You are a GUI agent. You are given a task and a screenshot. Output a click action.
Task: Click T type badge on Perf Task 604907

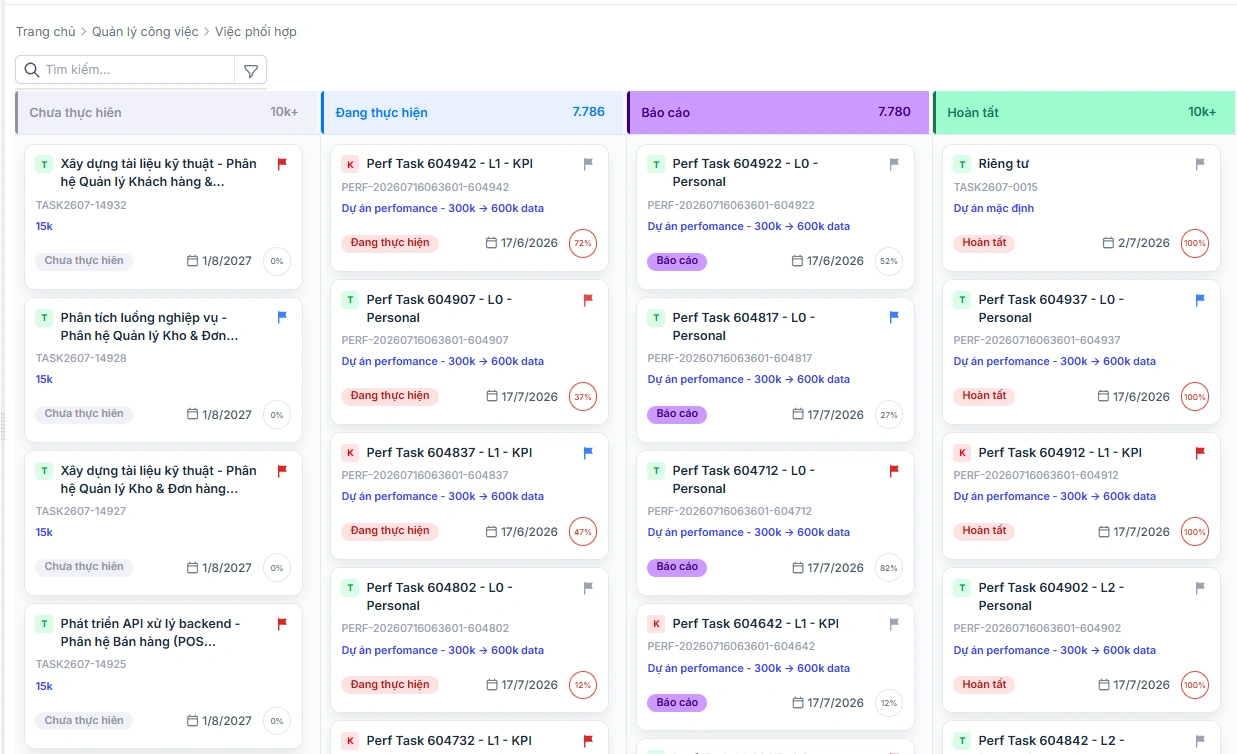tap(350, 299)
